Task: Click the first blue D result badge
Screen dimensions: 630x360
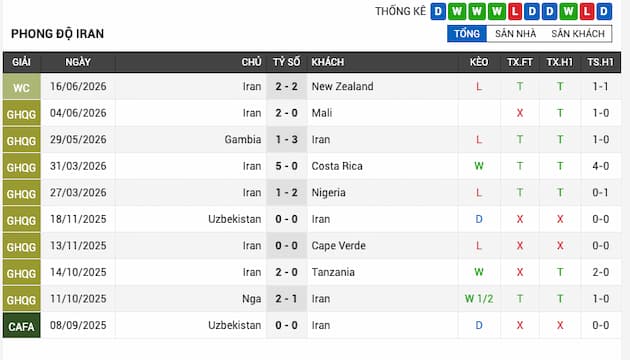Action: pos(438,12)
